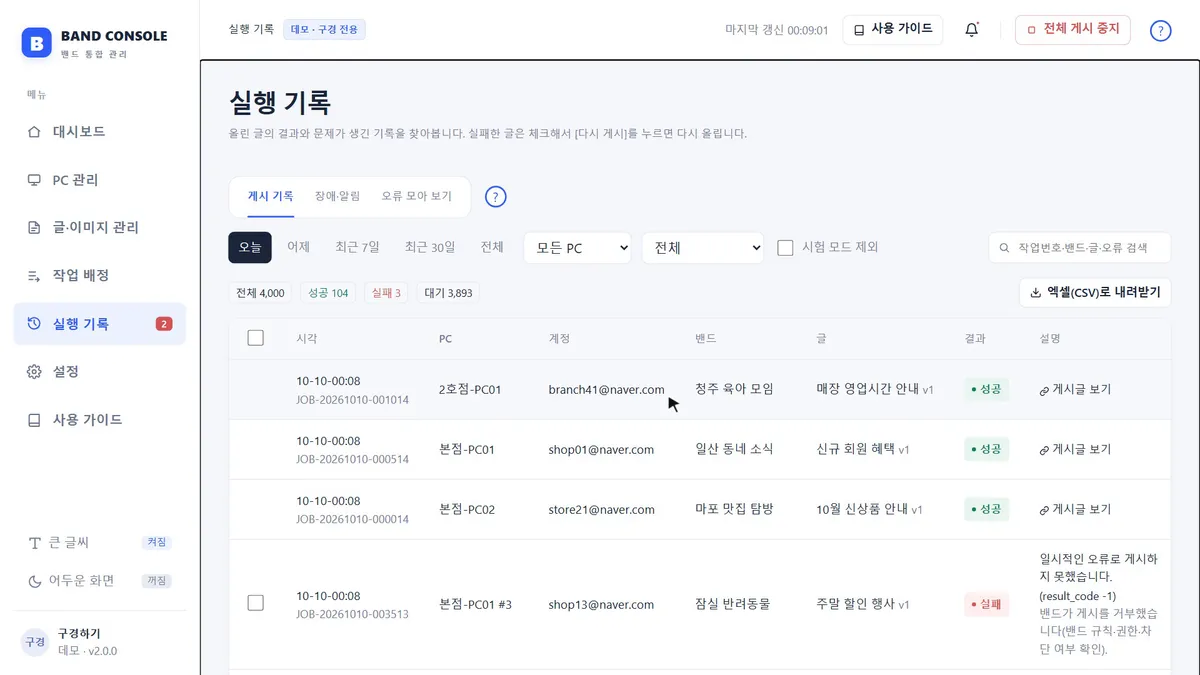
Task: Select the 오늘 date filter
Action: (x=250, y=247)
